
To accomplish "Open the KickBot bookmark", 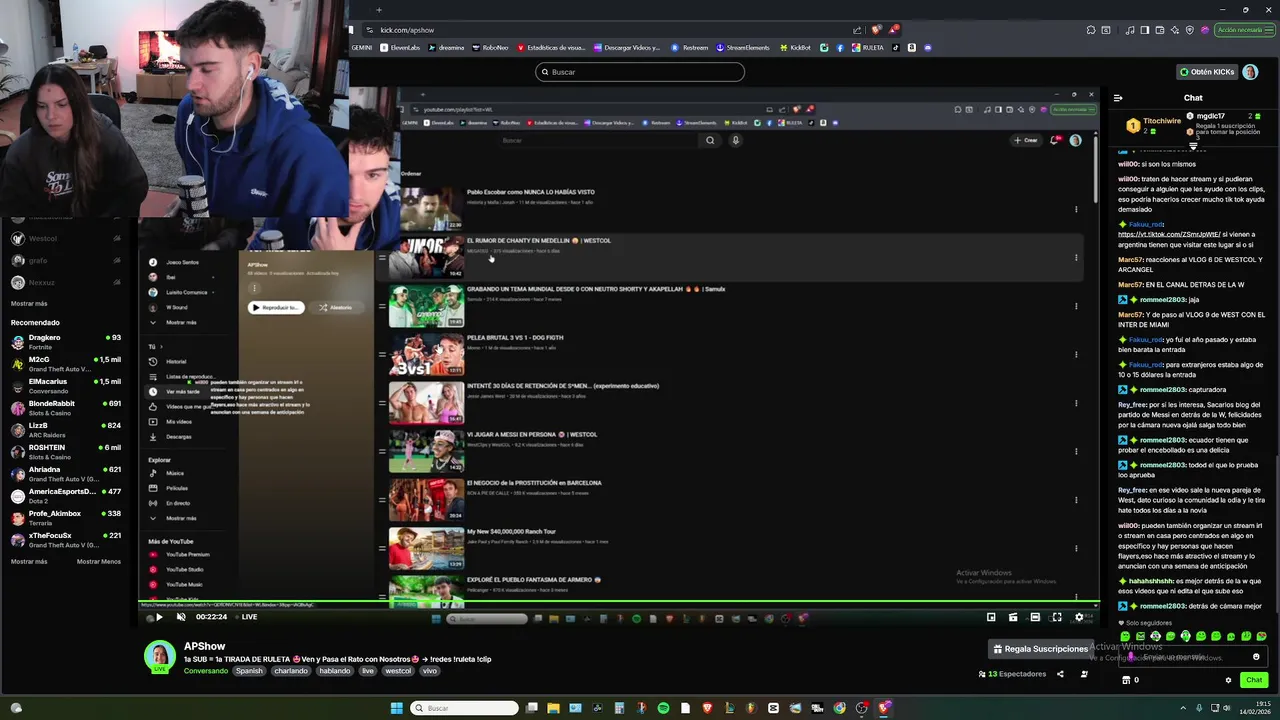I will 795,47.
